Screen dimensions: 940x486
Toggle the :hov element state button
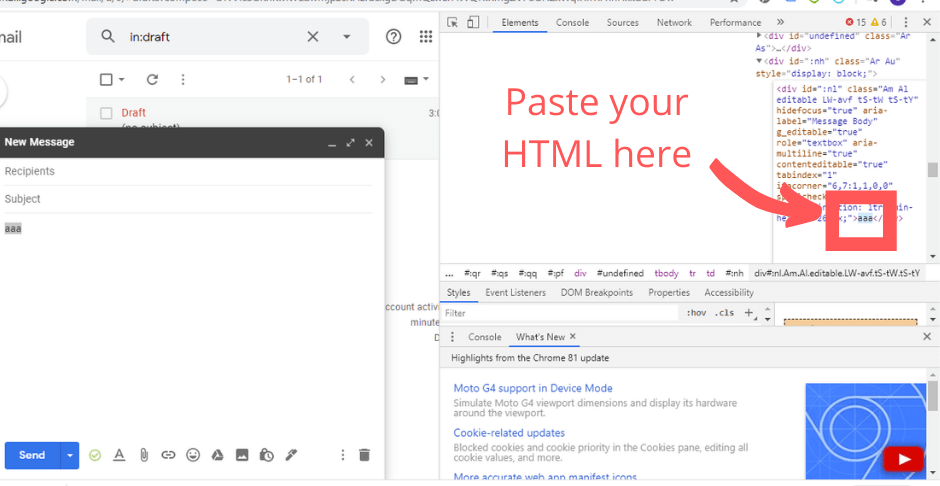(x=696, y=313)
